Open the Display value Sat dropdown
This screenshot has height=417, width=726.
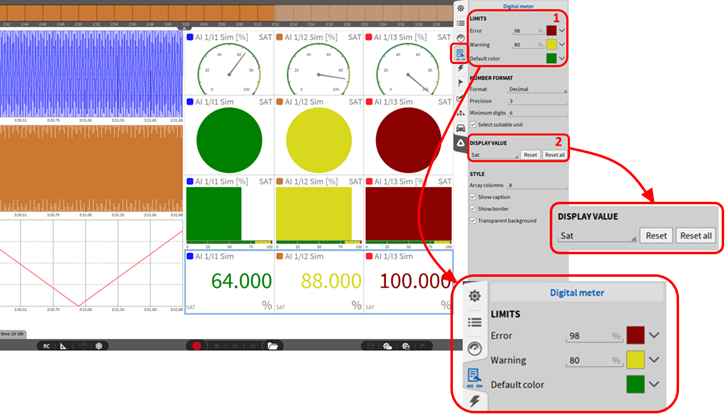coord(493,155)
